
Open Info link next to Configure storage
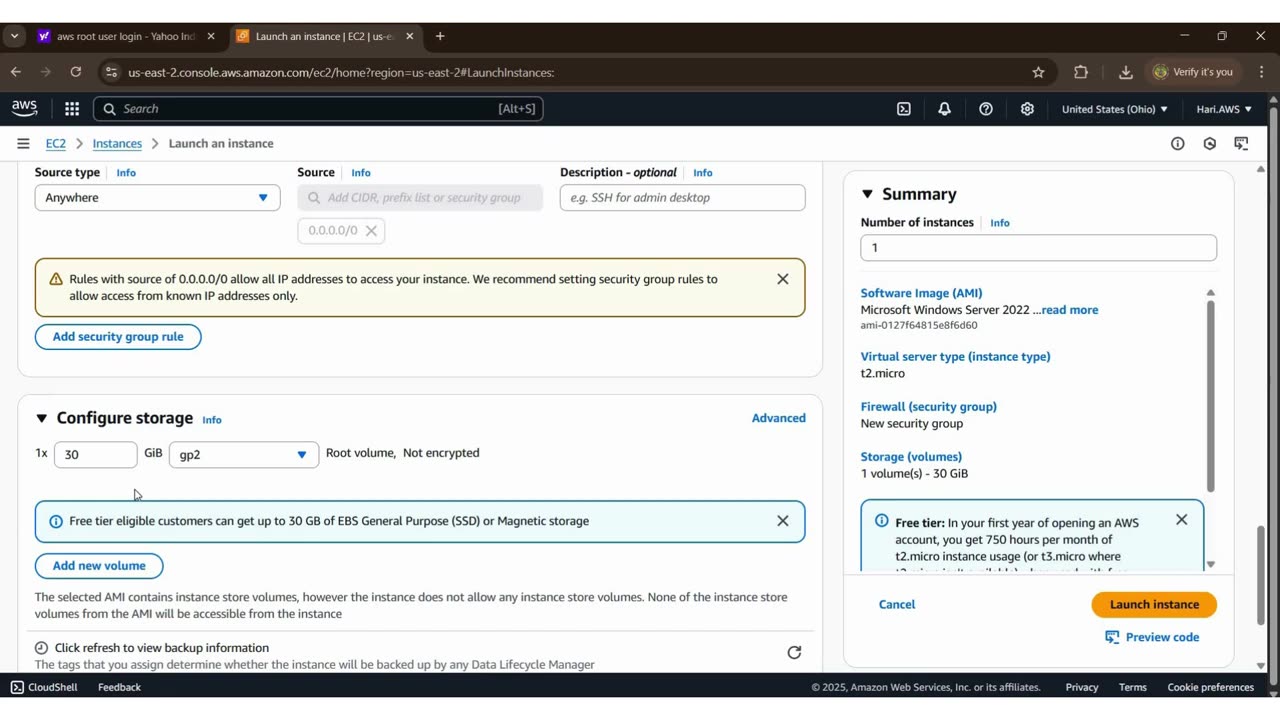click(x=212, y=420)
